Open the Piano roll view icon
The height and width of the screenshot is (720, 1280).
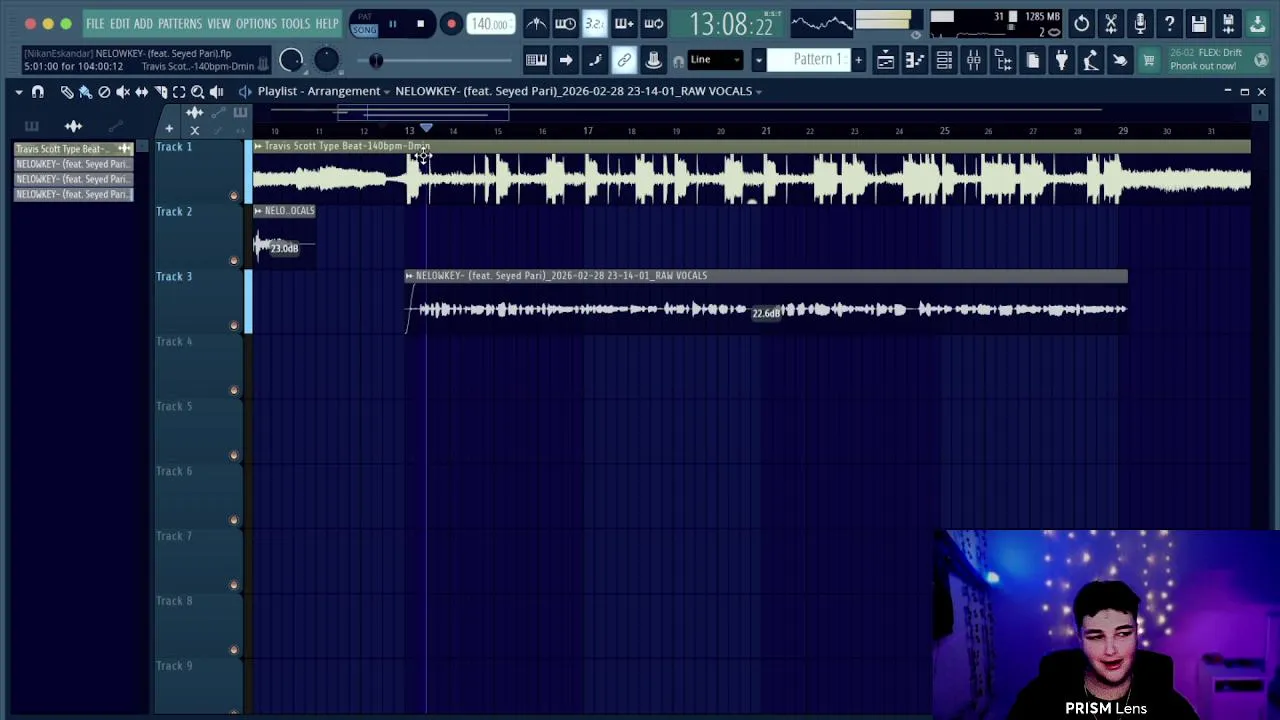pos(914,61)
